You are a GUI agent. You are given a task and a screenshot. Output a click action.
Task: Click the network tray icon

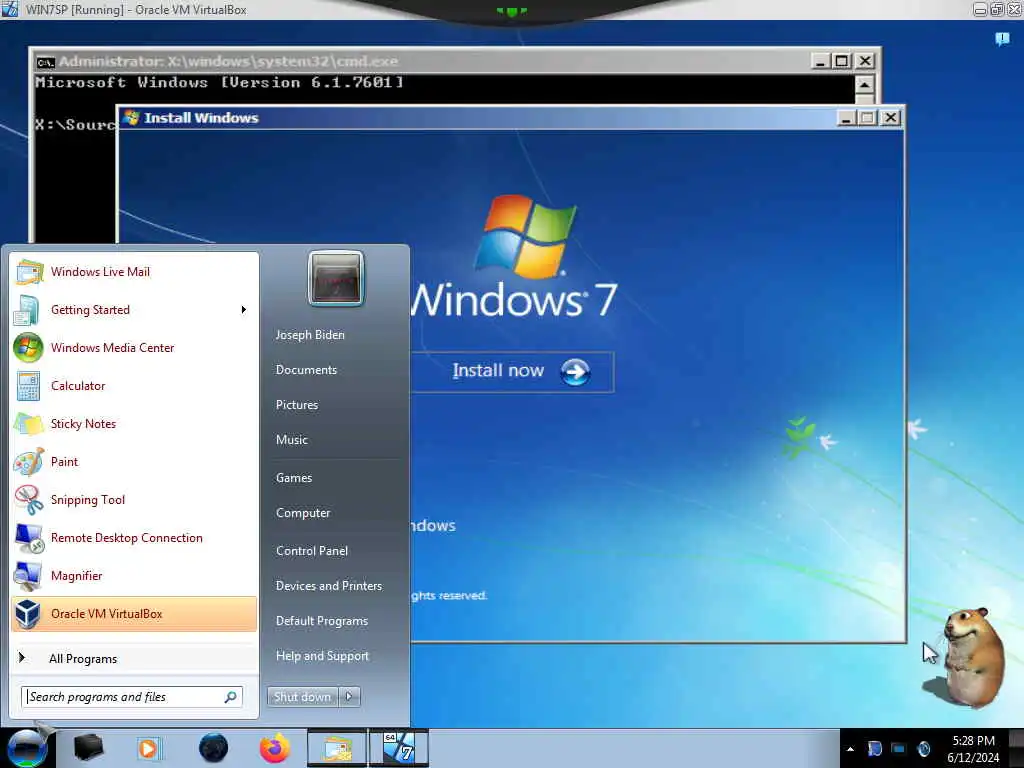tap(899, 749)
